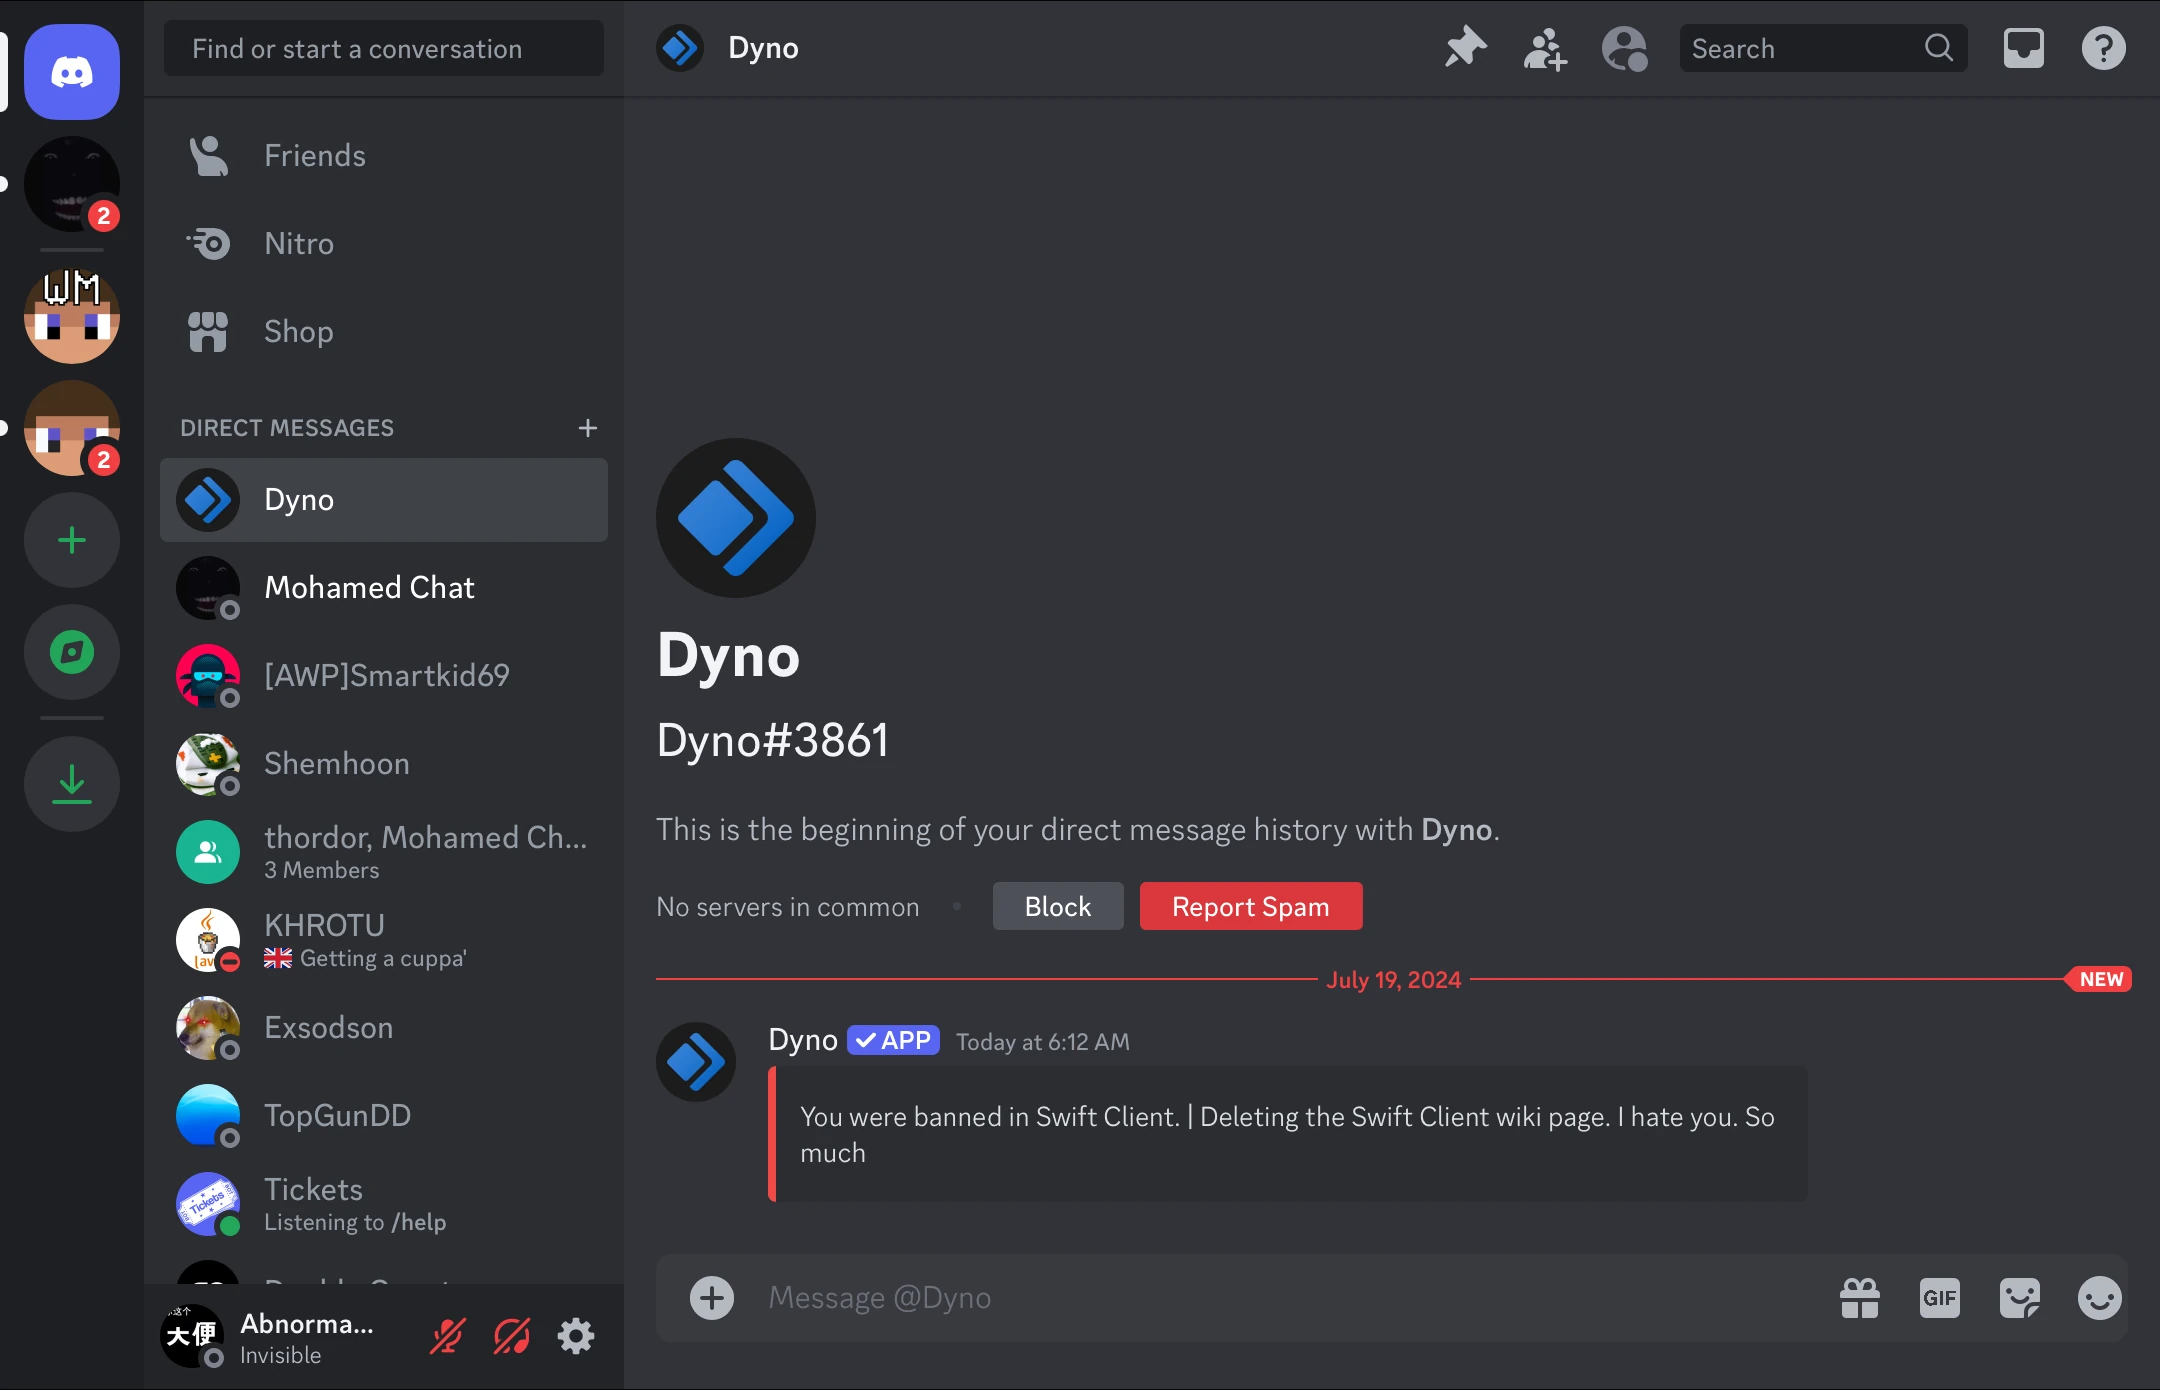Image resolution: width=2160 pixels, height=1390 pixels.
Task: Open the emoji picker smiley
Action: point(2099,1298)
